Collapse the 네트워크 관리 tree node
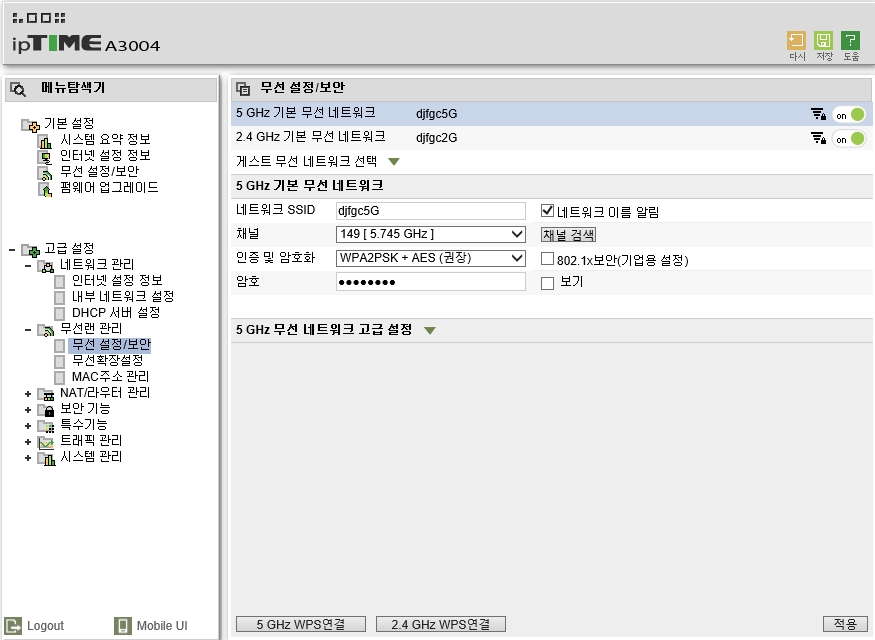 (28, 266)
